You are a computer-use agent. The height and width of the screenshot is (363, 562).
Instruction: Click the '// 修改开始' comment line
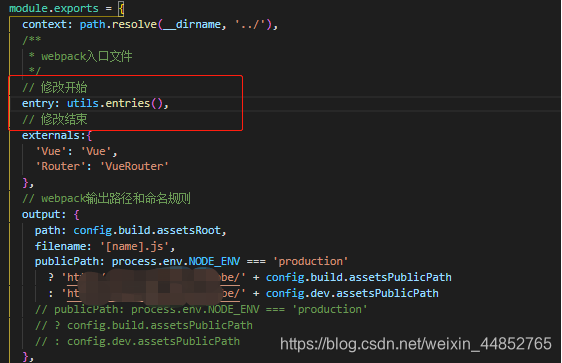click(54, 87)
